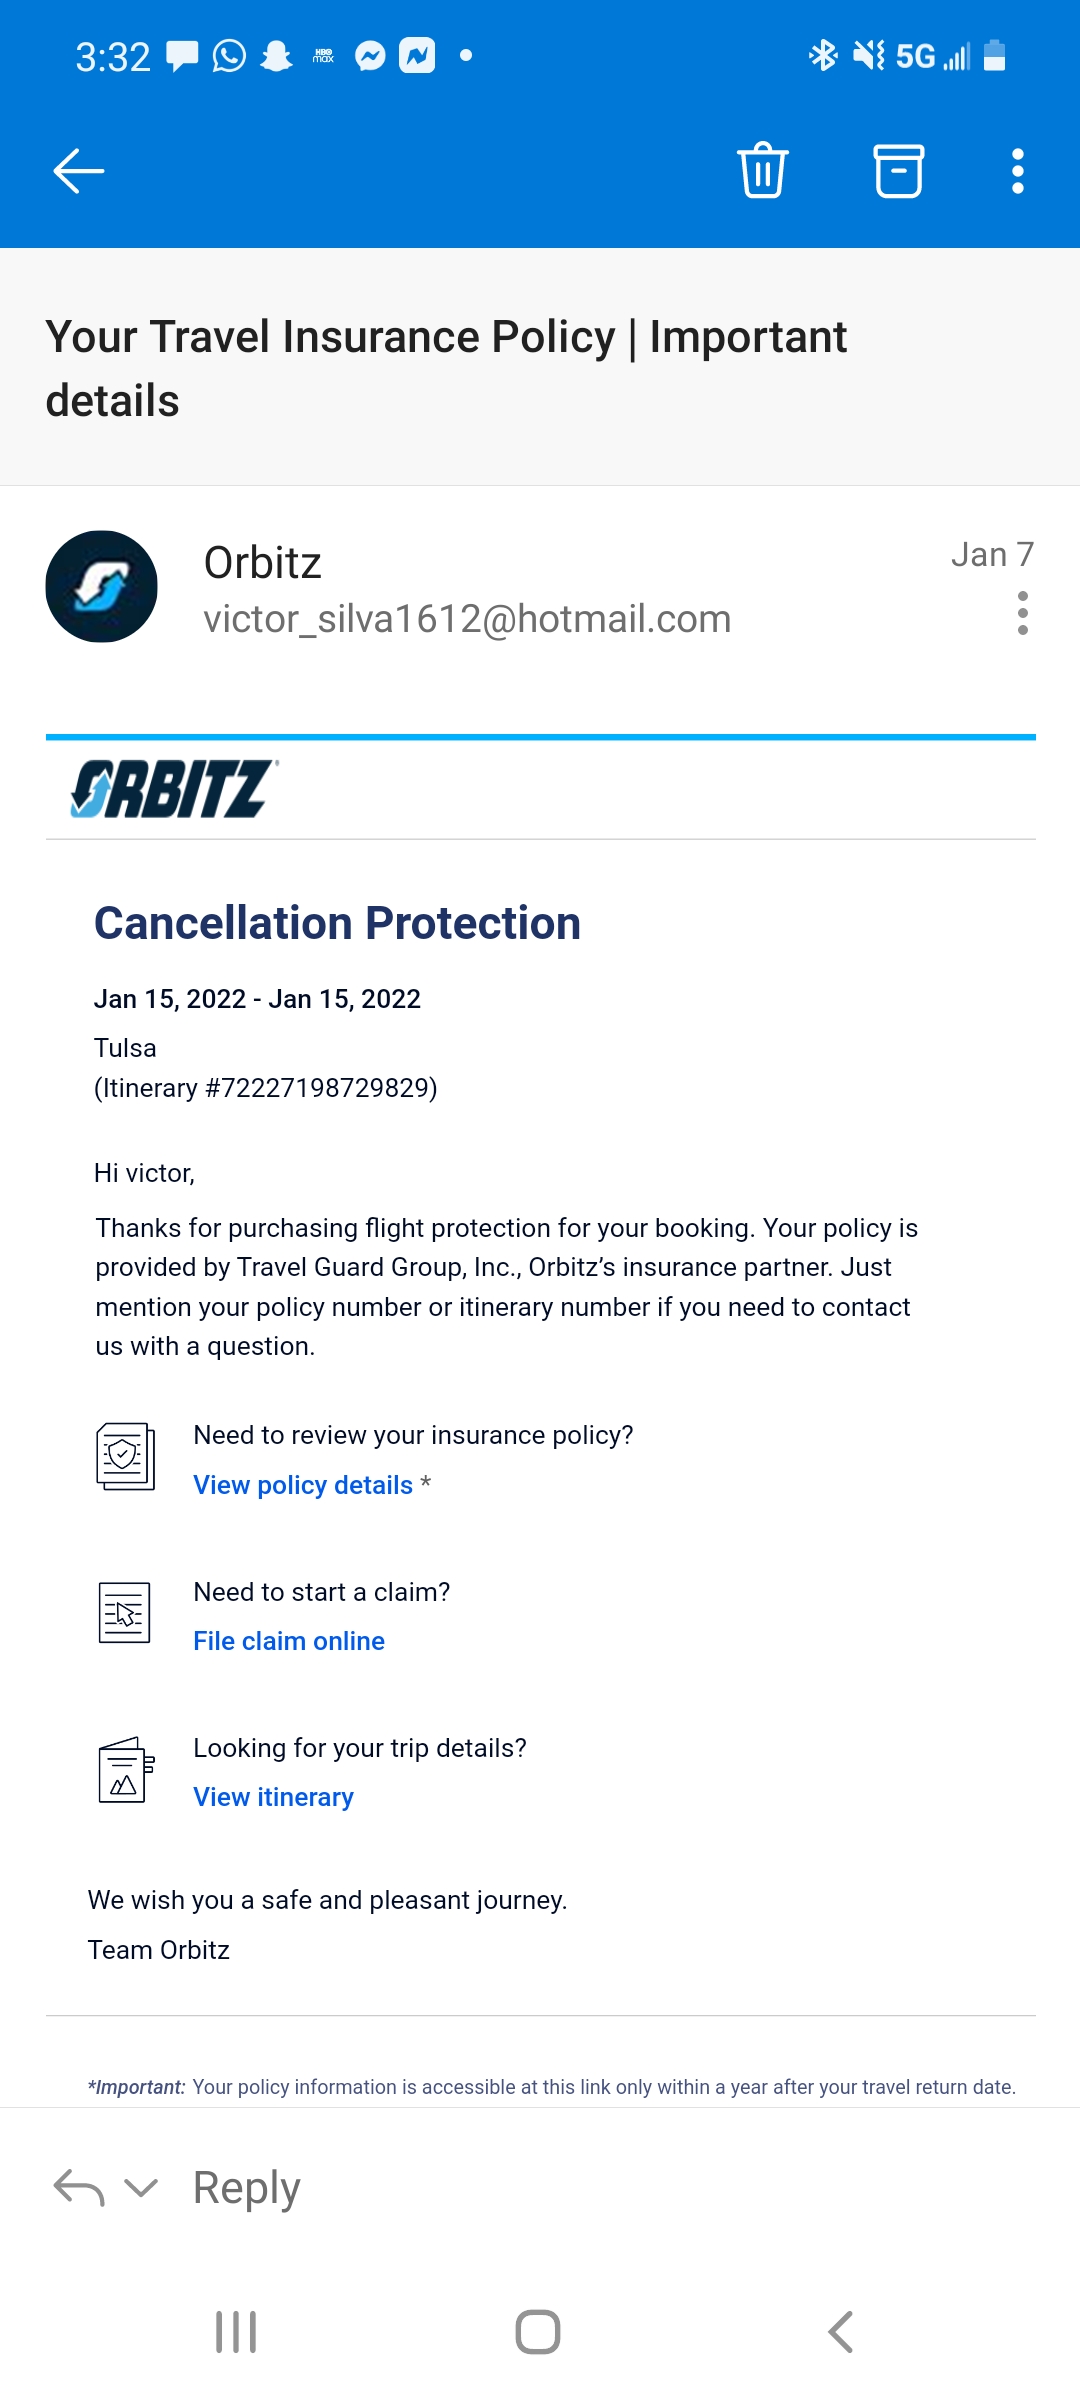Open the top toolbar overflow menu
The image size is (1080, 2400).
pyautogui.click(x=1017, y=171)
